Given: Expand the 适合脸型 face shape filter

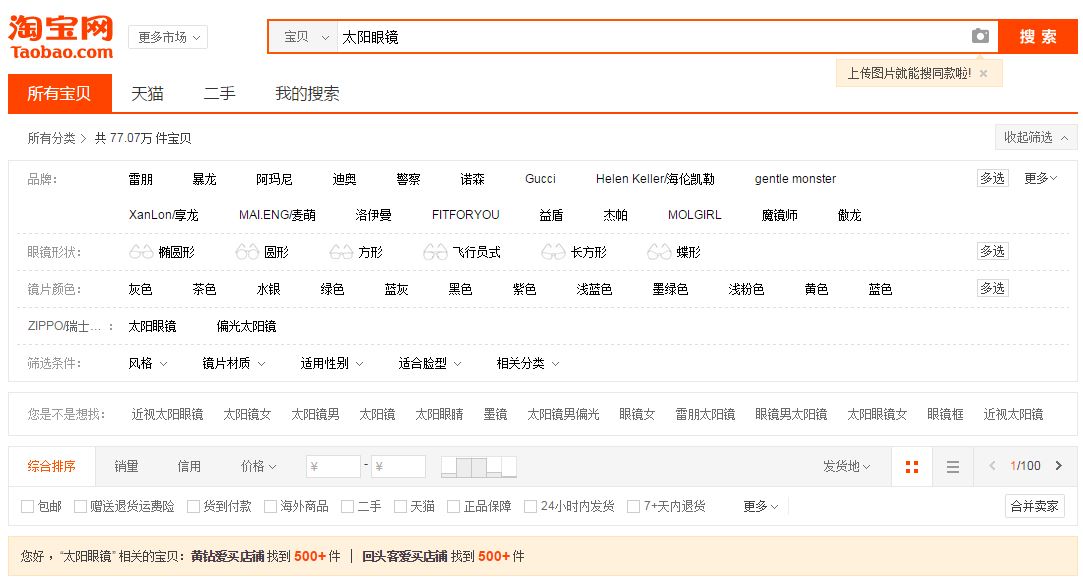Looking at the screenshot, I should click(430, 363).
